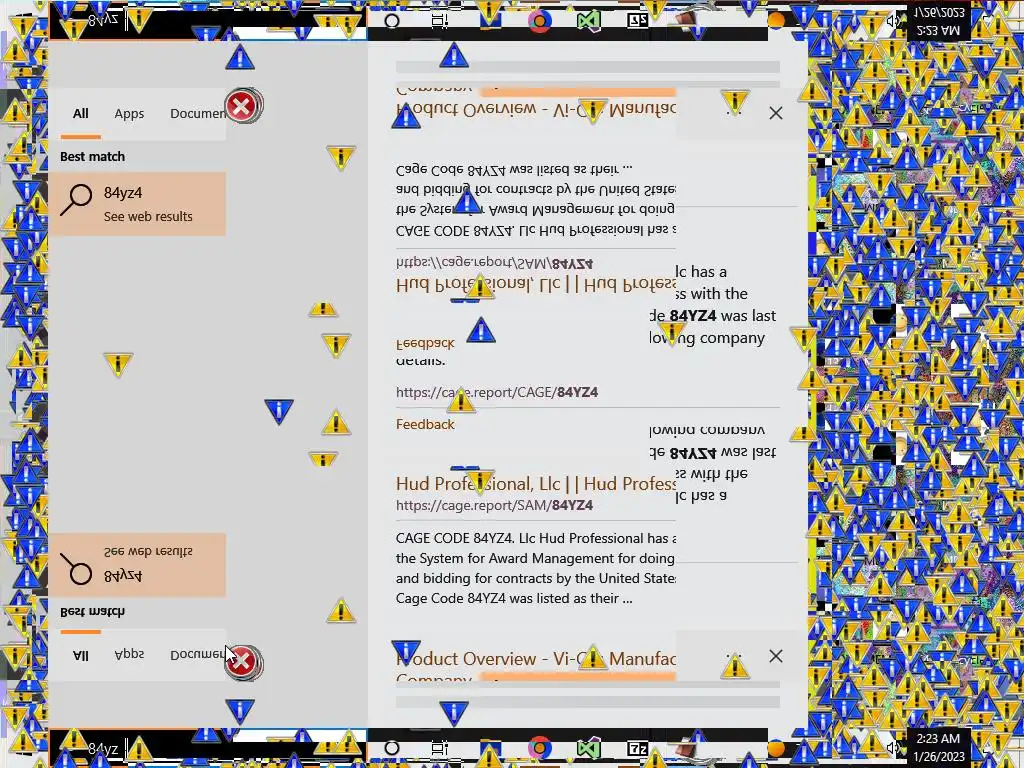Click the X close button beside upside-down Product Overview

tap(776, 113)
